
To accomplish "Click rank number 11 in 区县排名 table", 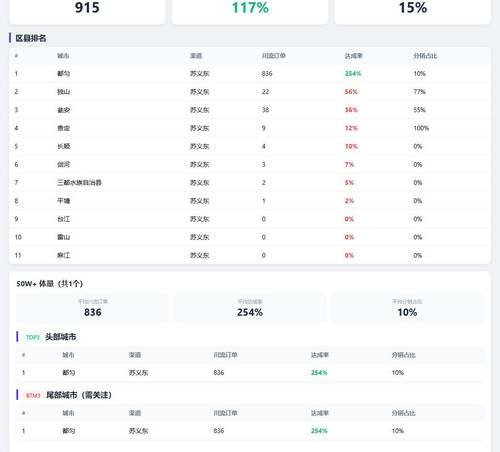I will point(18,255).
